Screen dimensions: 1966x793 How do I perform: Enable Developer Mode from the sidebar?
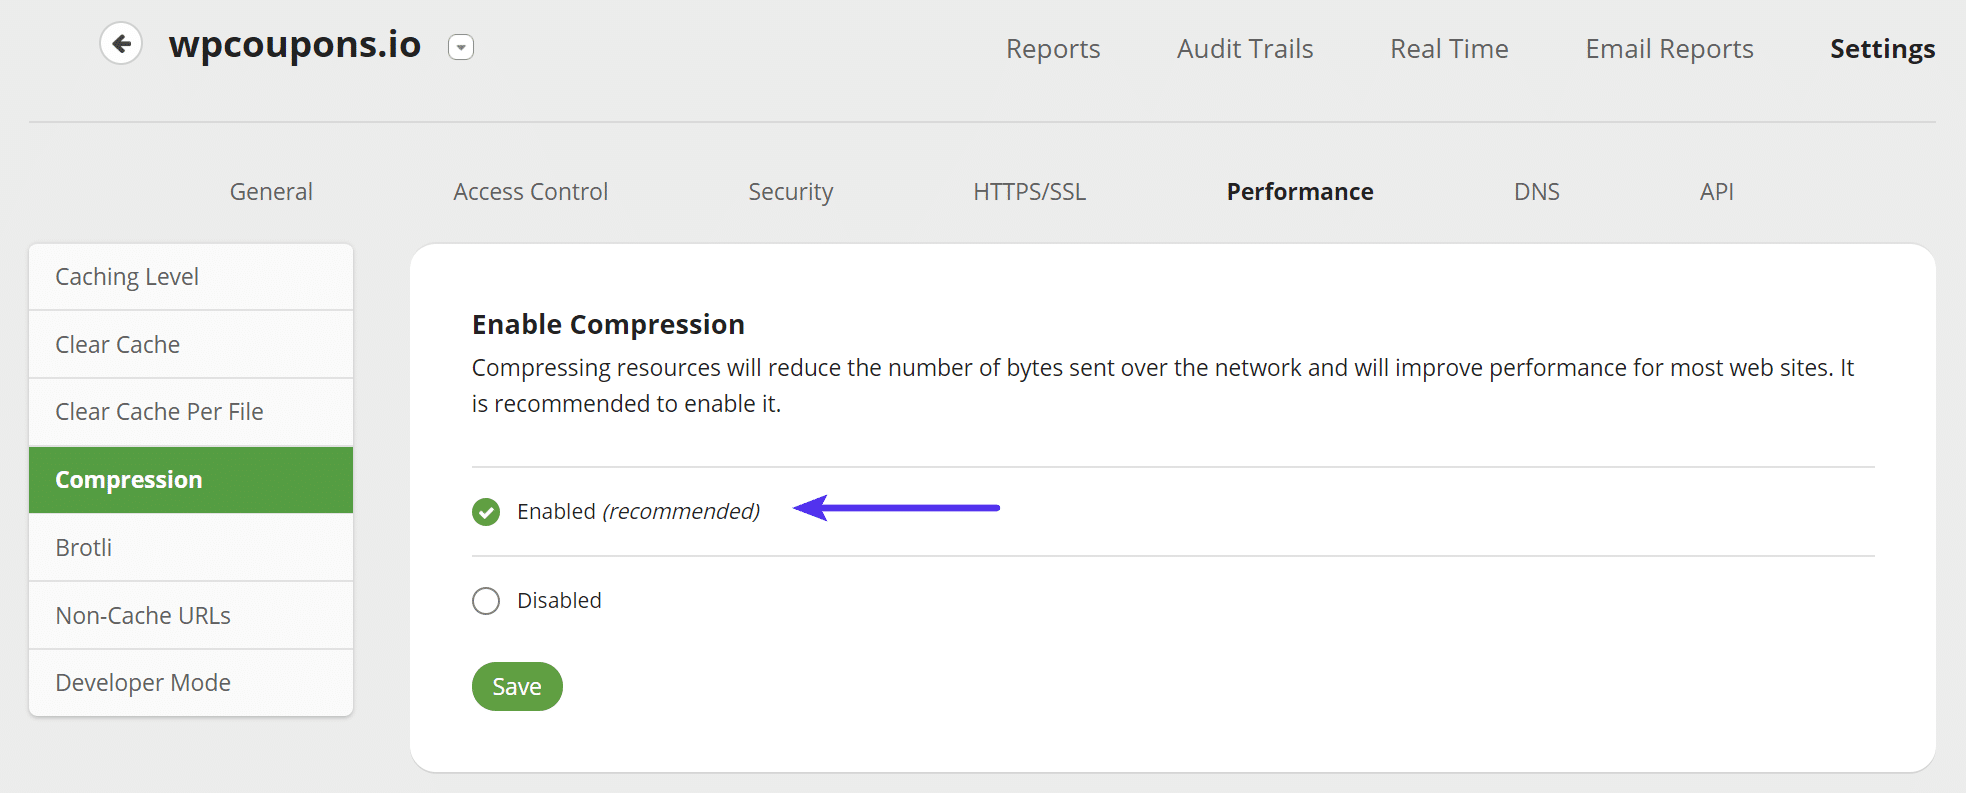143,682
